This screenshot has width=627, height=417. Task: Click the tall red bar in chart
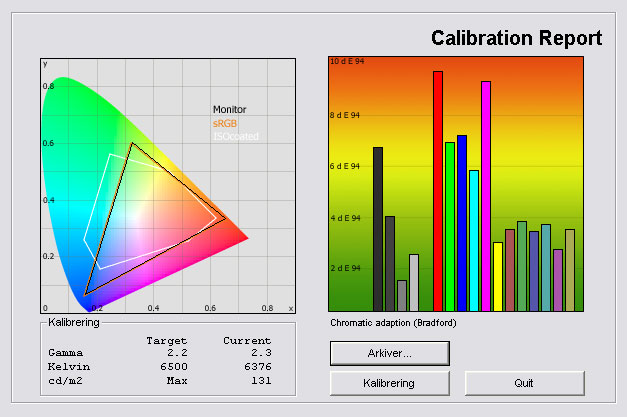pyautogui.click(x=437, y=190)
